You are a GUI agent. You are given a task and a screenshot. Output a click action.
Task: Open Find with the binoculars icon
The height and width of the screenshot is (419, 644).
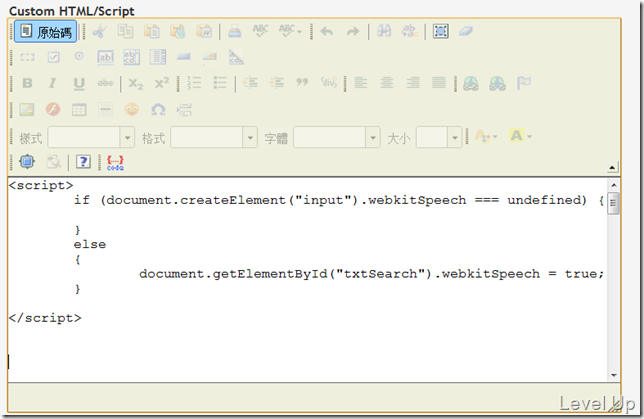(x=384, y=31)
